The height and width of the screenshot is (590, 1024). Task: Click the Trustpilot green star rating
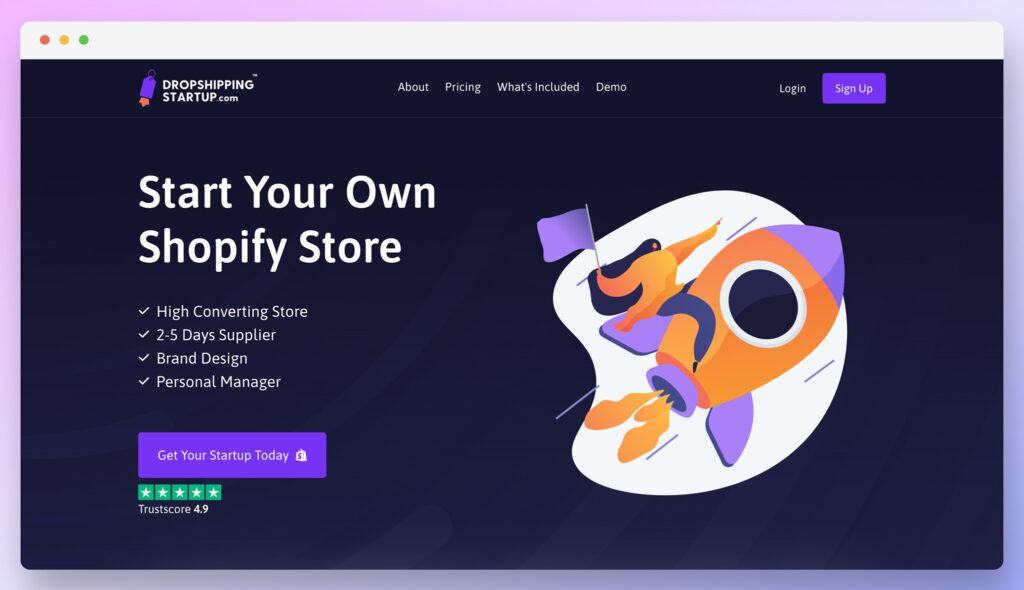(x=180, y=492)
